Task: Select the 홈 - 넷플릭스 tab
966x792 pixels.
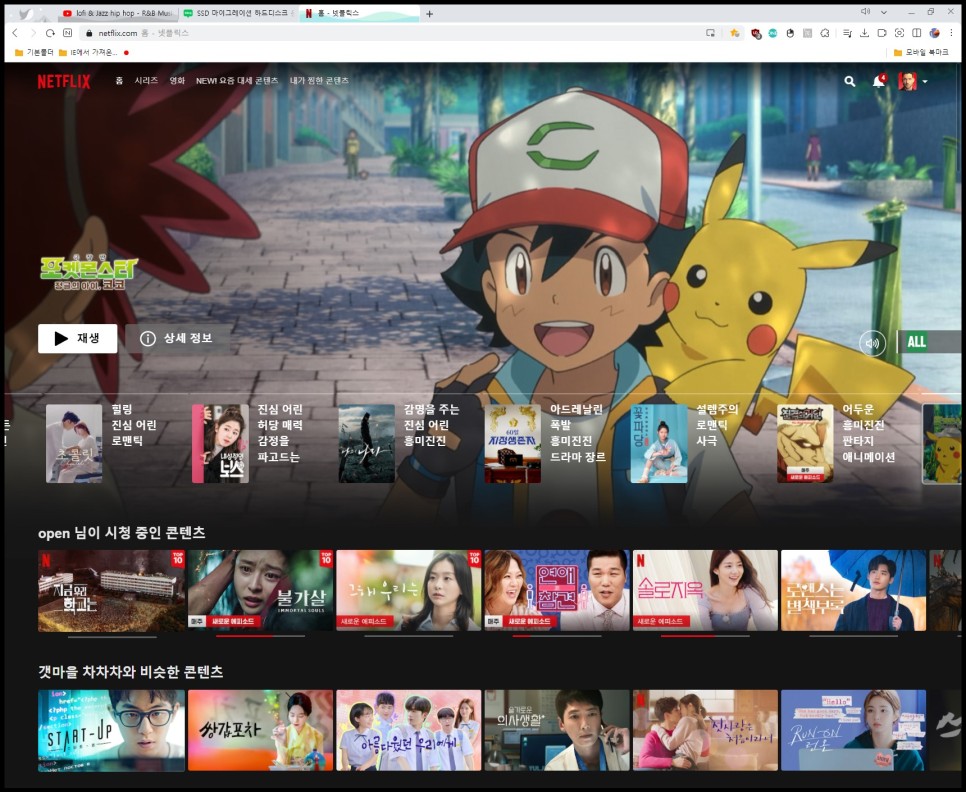Action: (359, 13)
